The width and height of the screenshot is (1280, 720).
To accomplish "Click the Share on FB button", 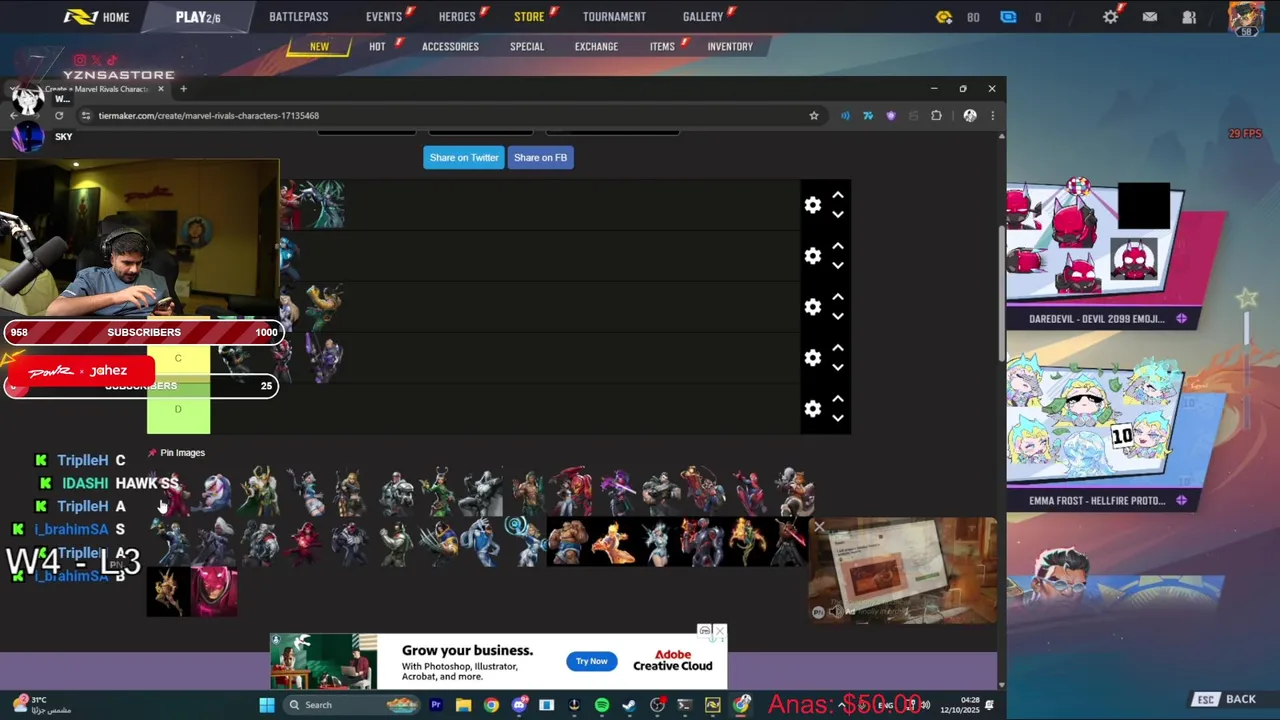I will (540, 157).
